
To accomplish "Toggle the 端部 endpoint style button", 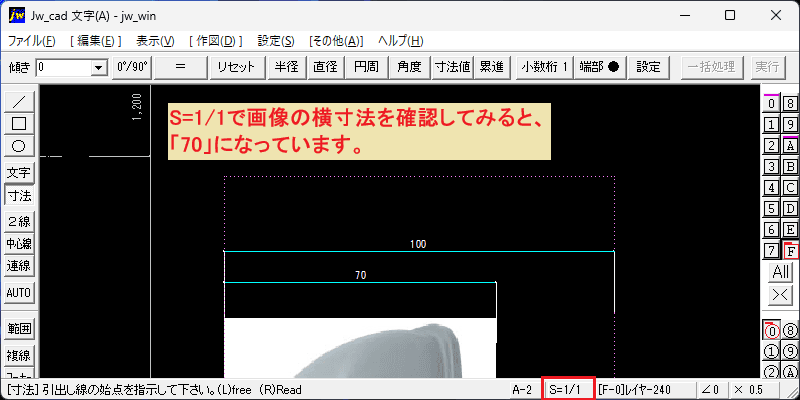I will click(x=600, y=67).
